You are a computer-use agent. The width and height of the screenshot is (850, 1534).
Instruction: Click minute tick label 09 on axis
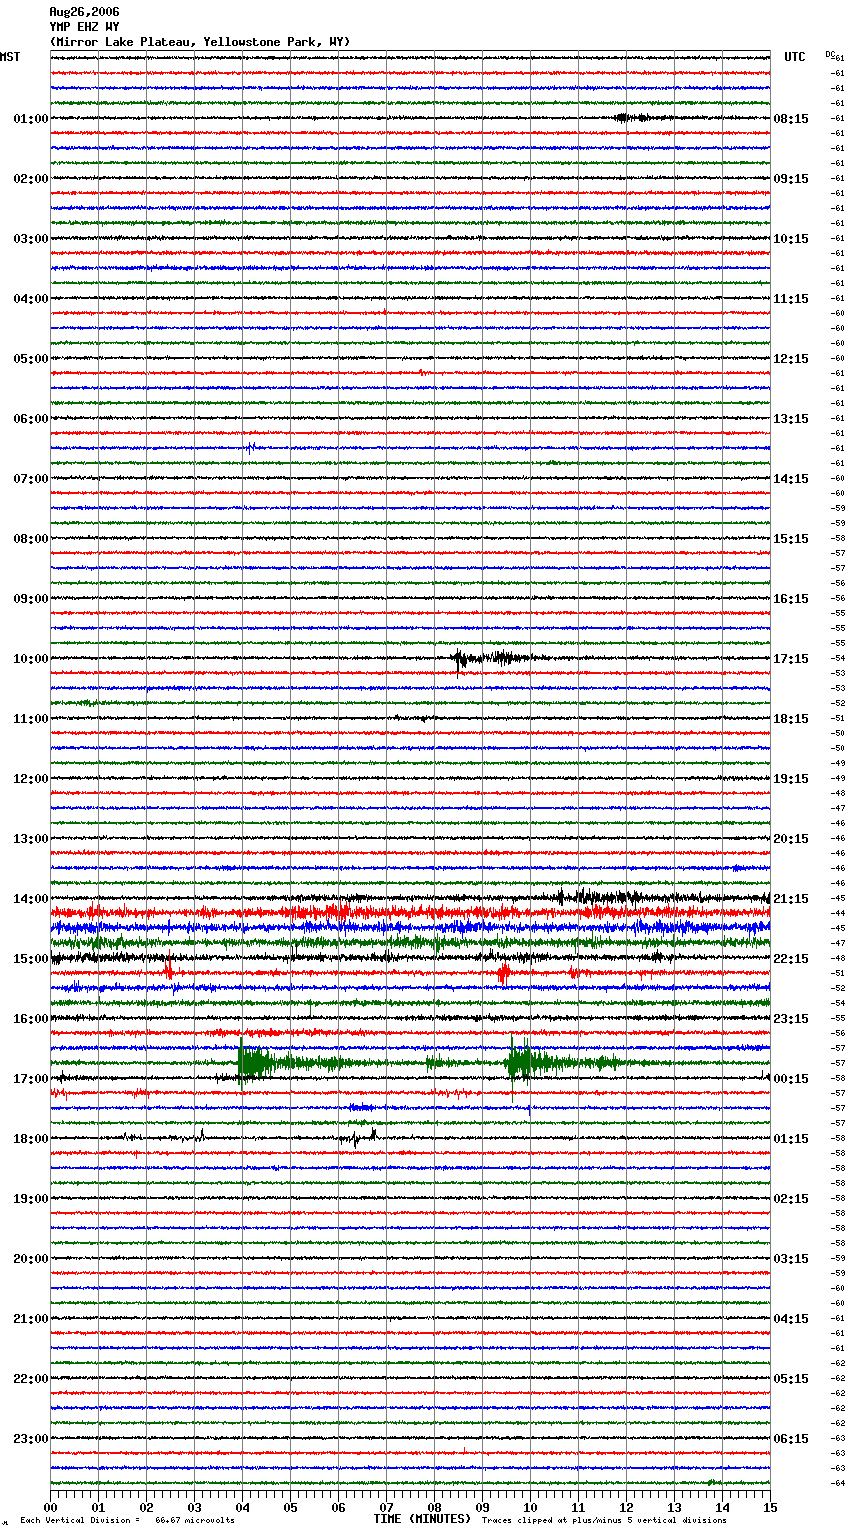coord(483,1507)
